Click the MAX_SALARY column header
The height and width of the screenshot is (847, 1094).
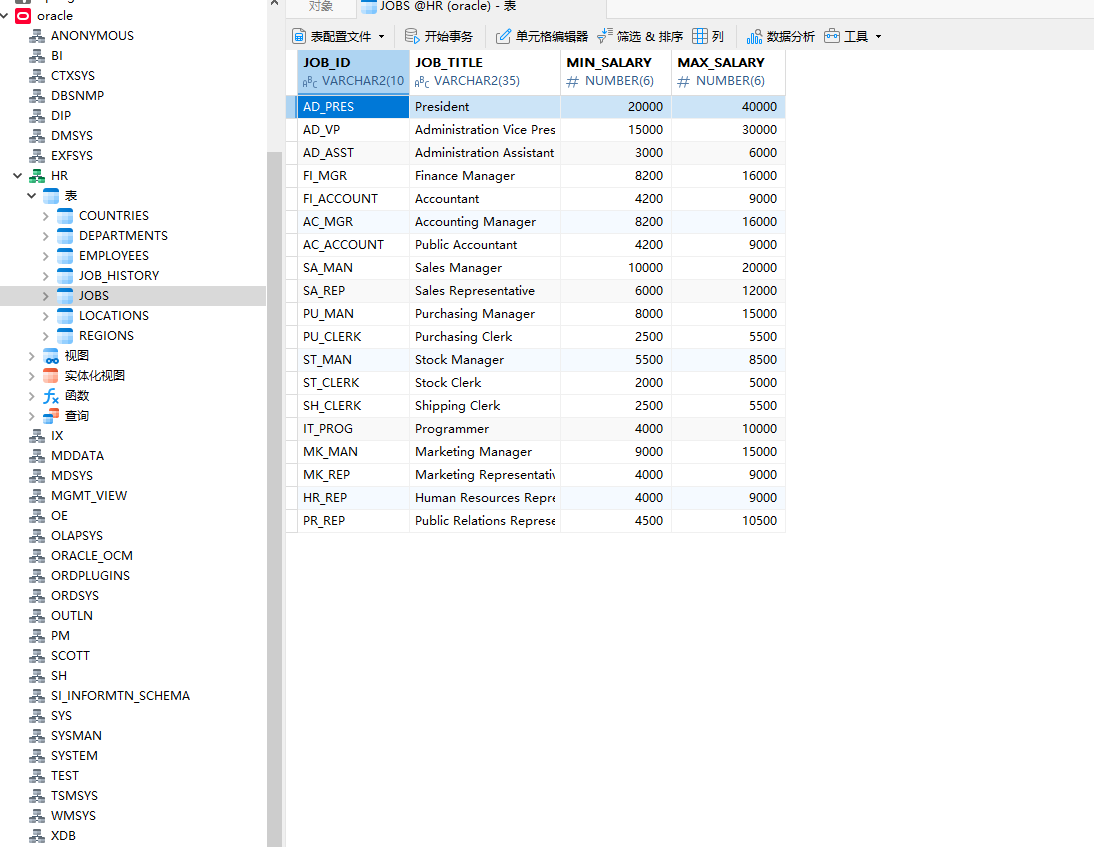[x=728, y=72]
